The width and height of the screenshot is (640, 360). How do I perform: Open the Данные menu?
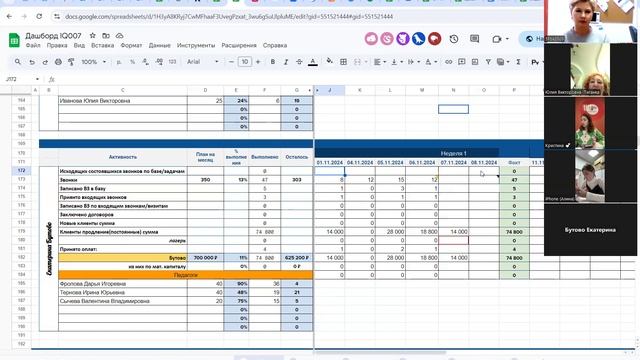click(159, 45)
